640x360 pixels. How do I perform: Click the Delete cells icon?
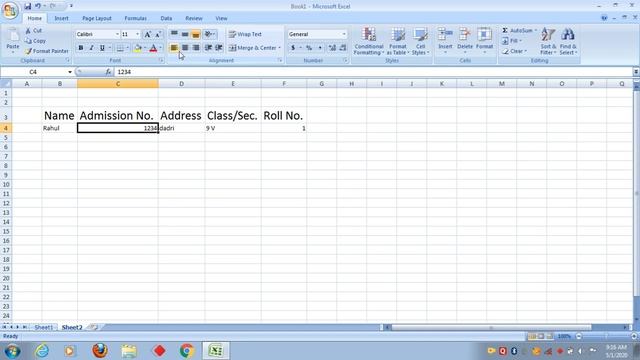pyautogui.click(x=464, y=35)
